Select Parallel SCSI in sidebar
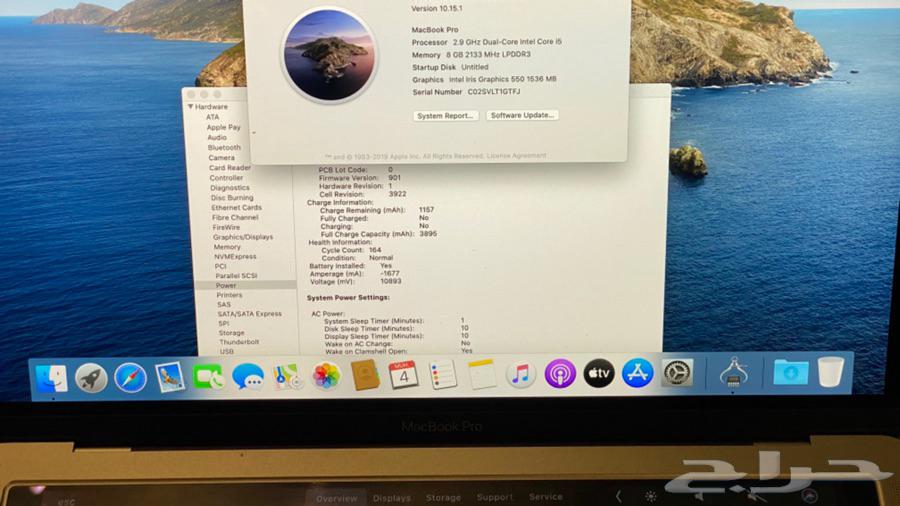The image size is (900, 506). pyautogui.click(x=236, y=276)
